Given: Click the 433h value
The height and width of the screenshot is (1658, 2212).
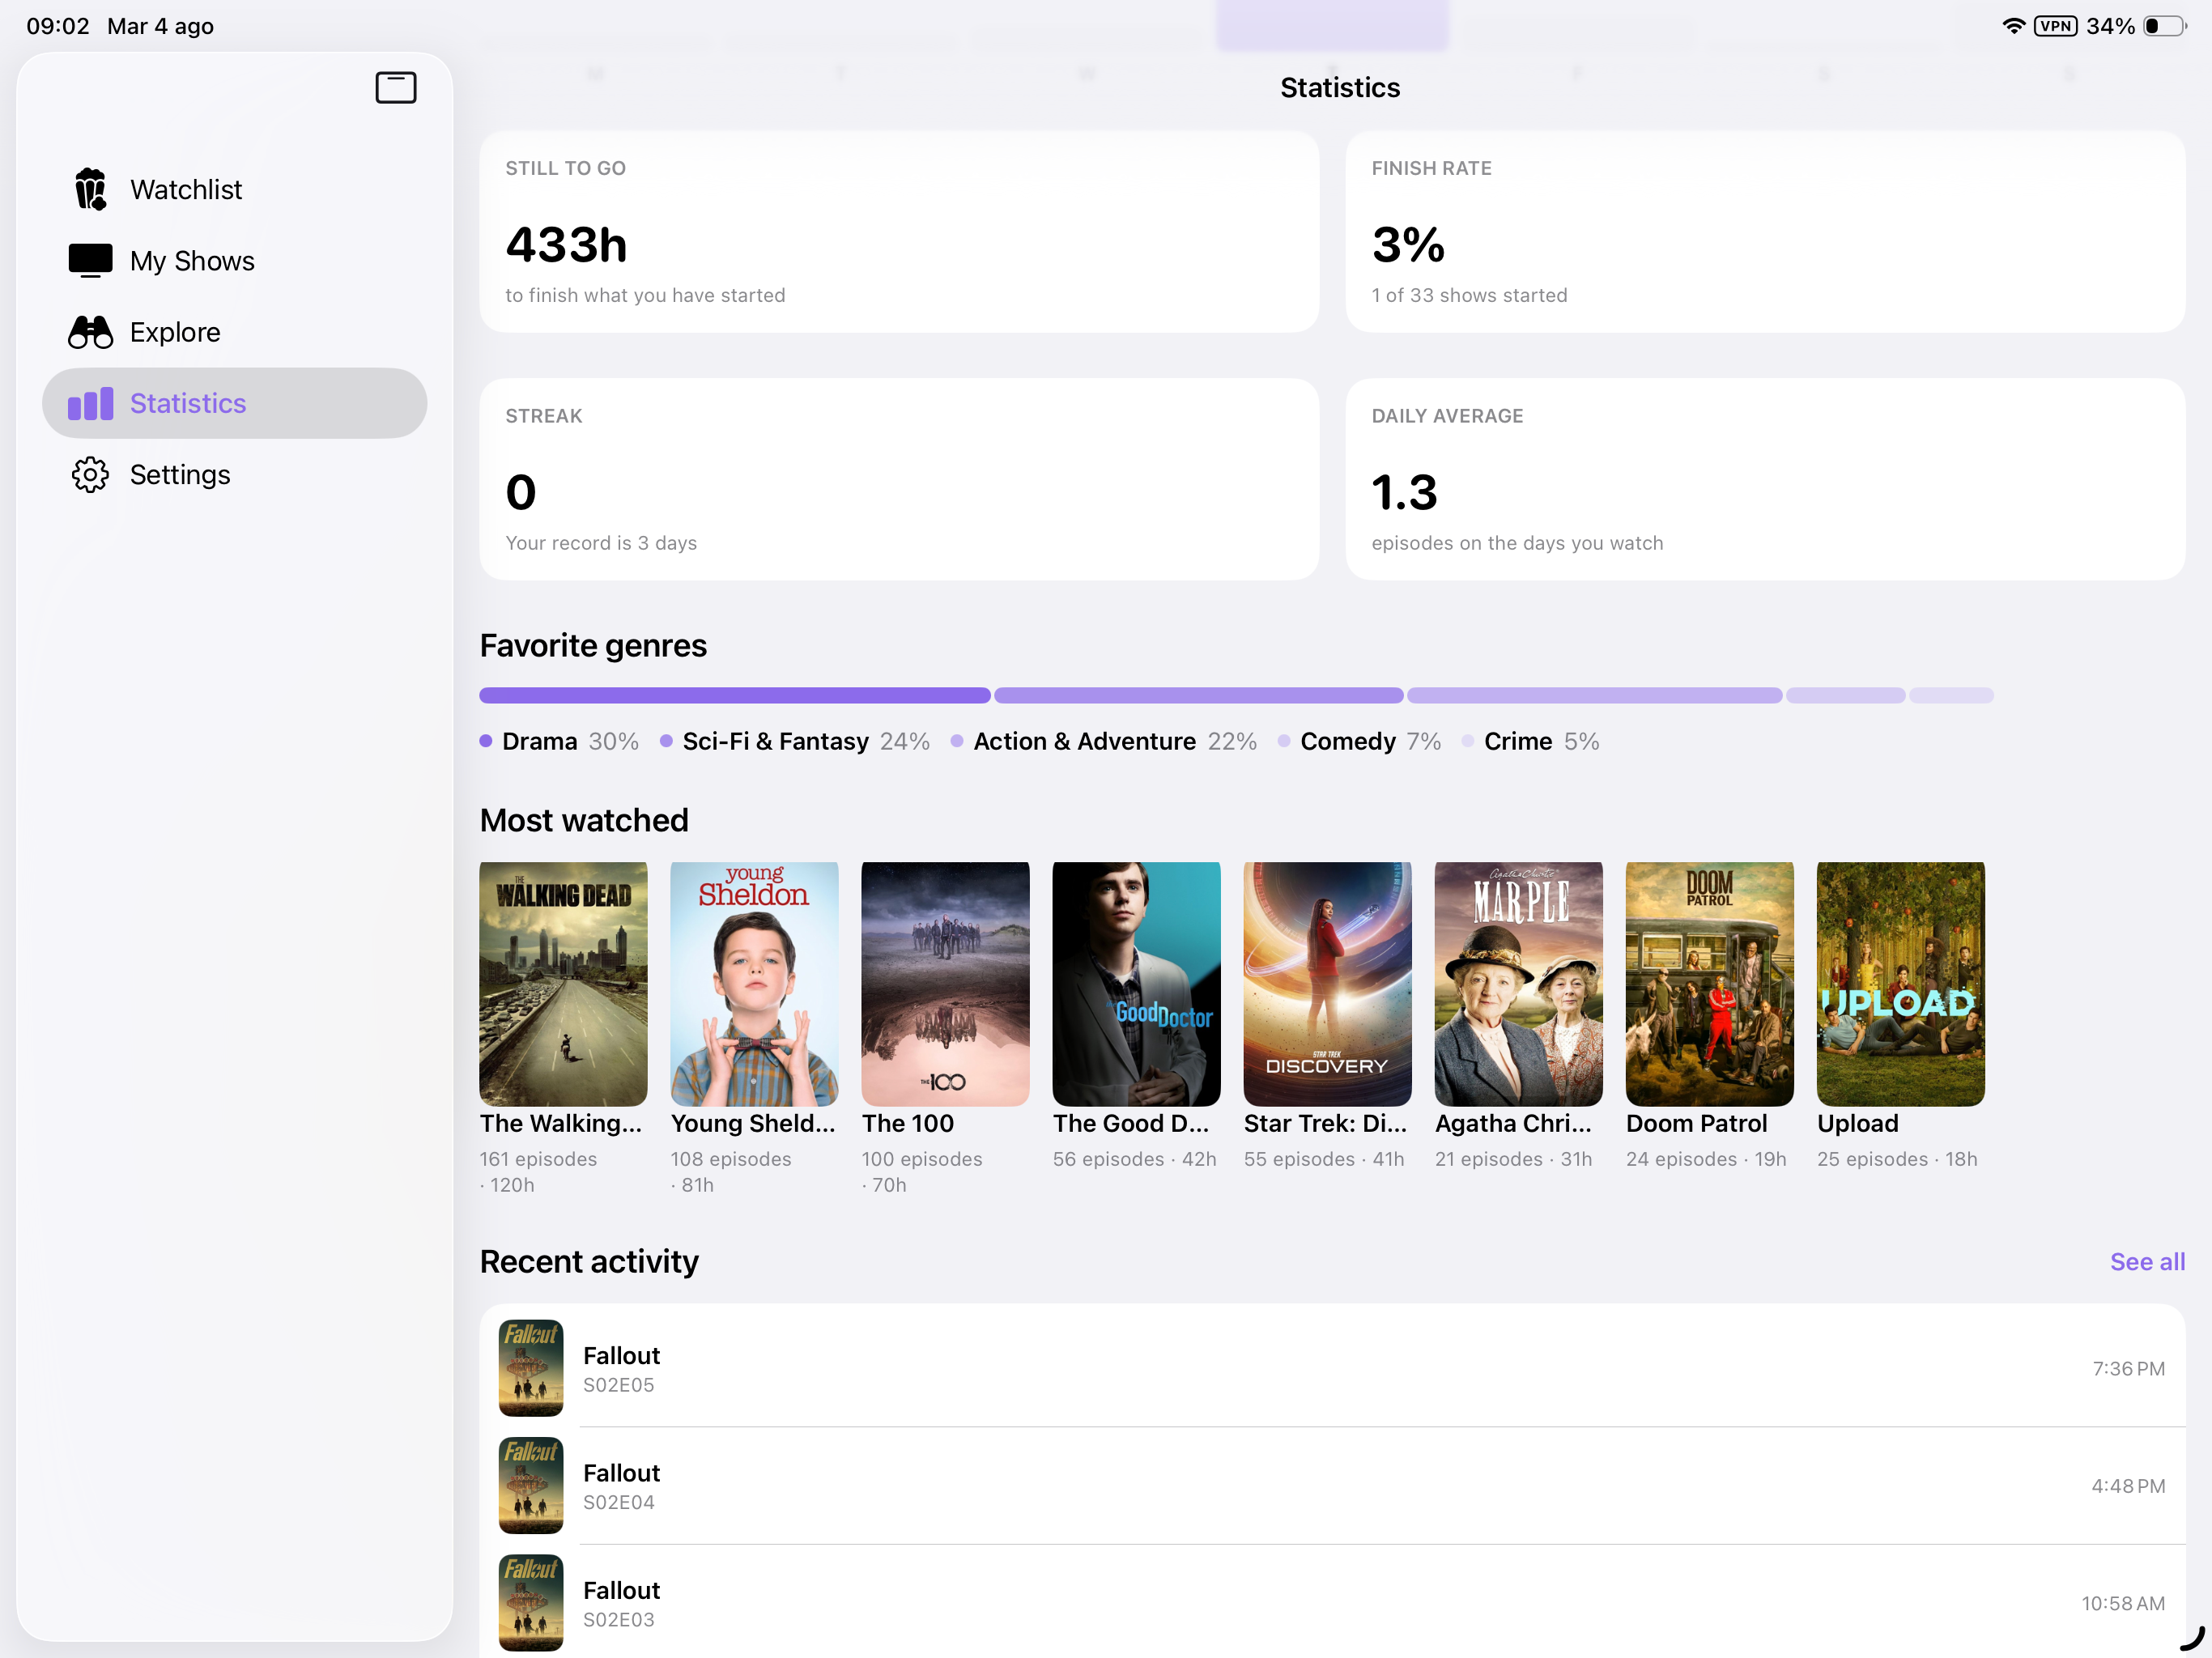Looking at the screenshot, I should (x=566, y=245).
